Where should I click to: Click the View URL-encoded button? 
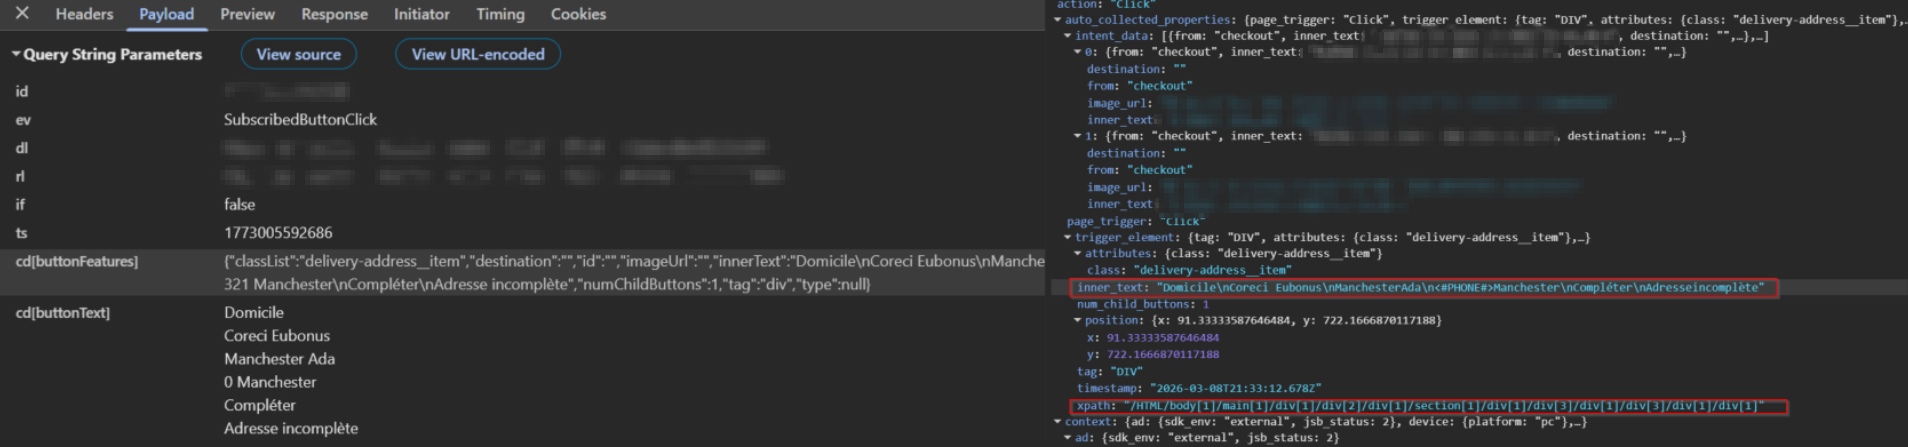478,54
